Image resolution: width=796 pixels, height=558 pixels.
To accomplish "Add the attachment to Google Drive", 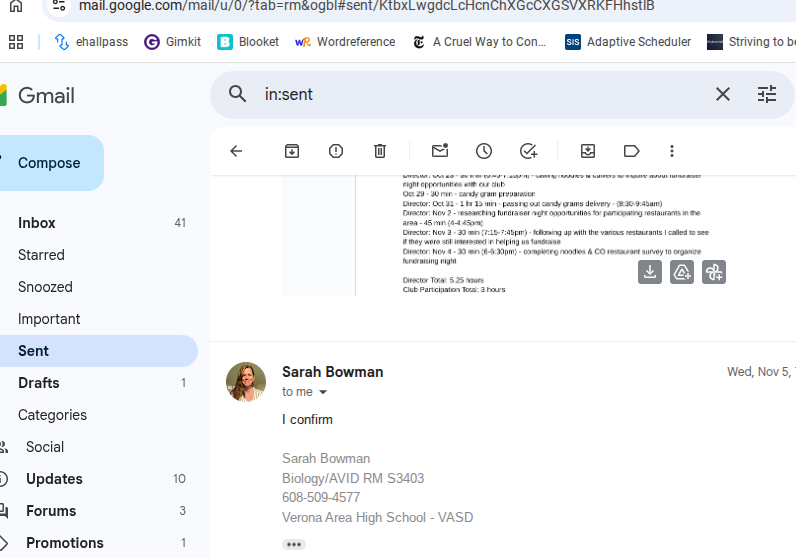I will [682, 272].
